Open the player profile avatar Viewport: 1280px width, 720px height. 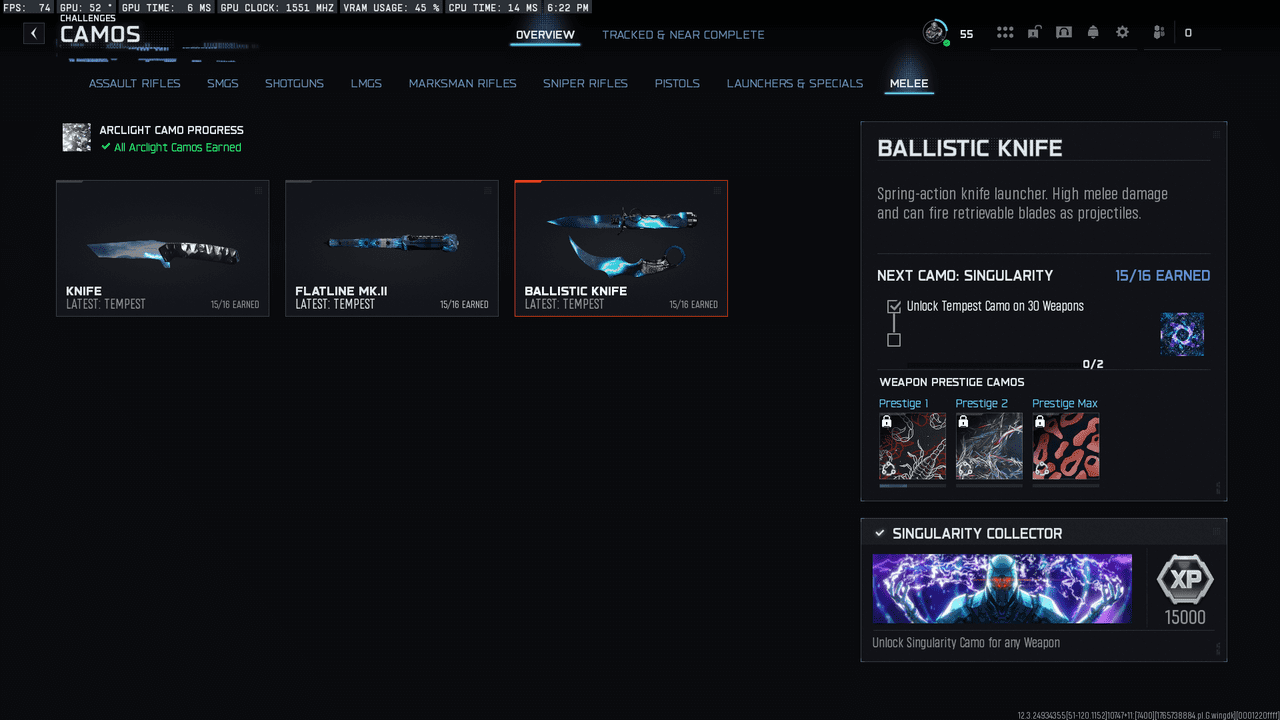[x=936, y=33]
